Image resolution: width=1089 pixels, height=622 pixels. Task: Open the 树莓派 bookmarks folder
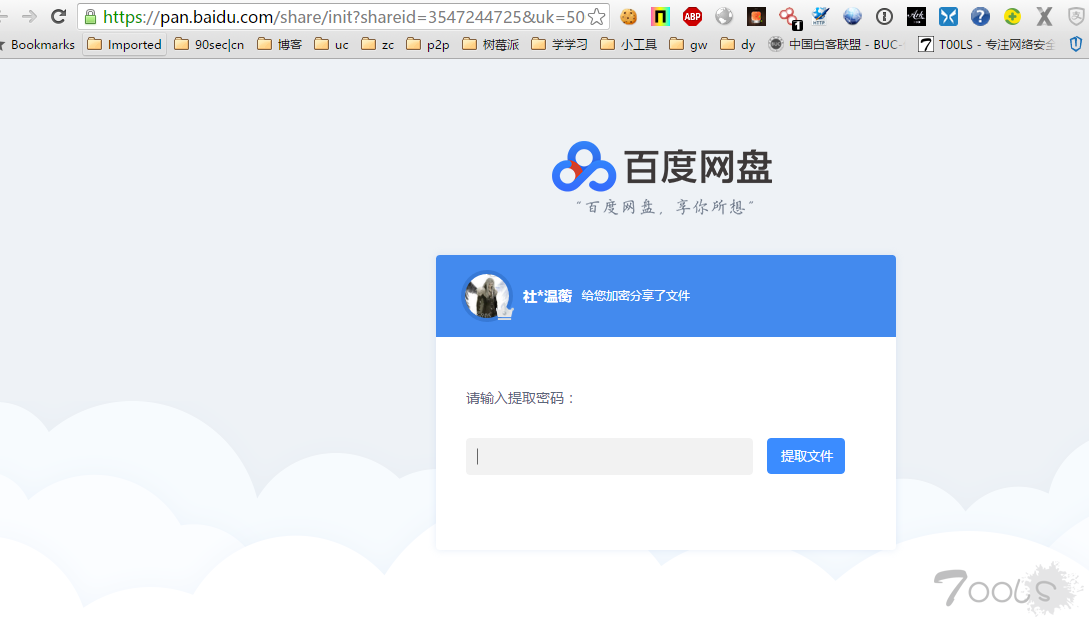[x=490, y=44]
